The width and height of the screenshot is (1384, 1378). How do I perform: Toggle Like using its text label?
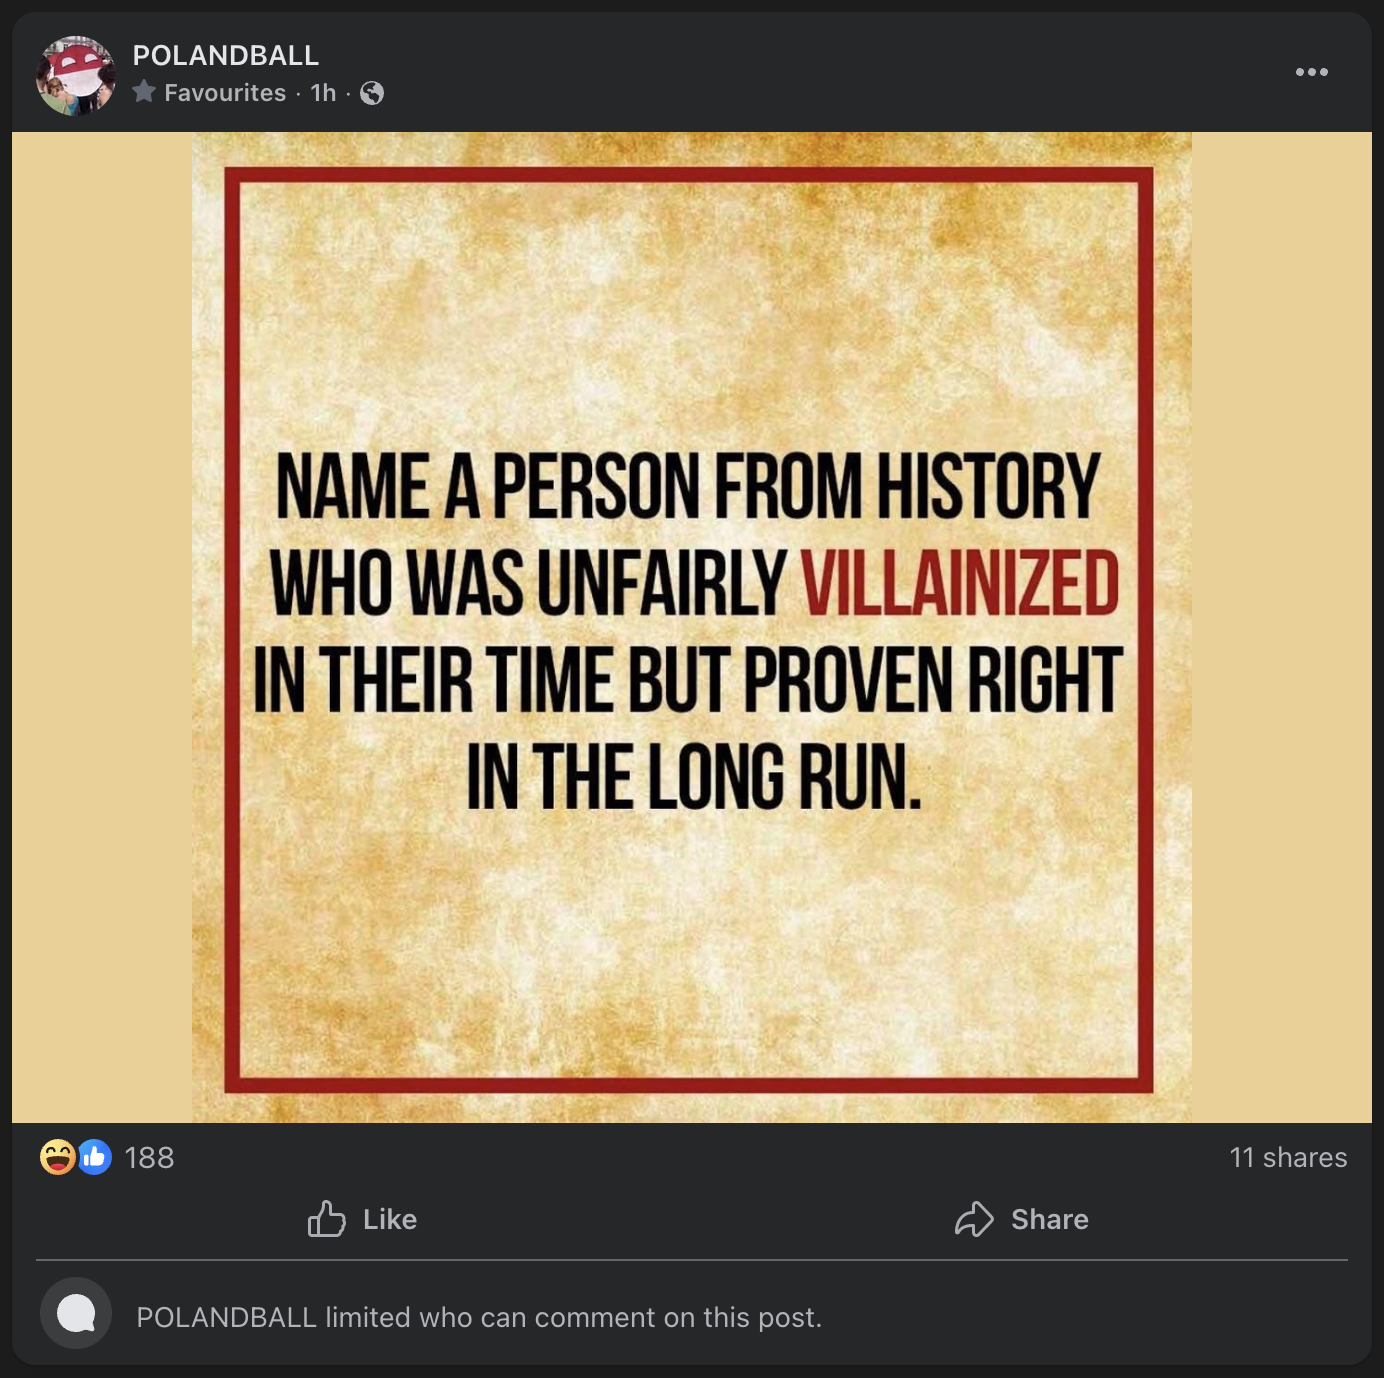(x=390, y=1219)
